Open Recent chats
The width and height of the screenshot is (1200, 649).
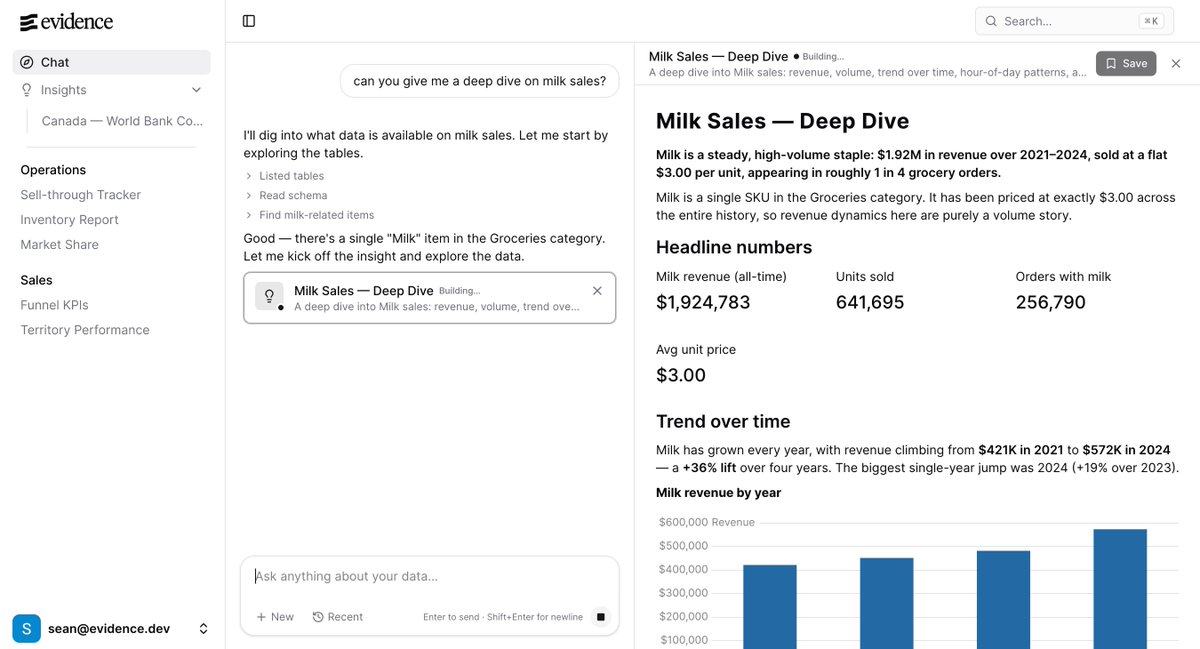(338, 617)
